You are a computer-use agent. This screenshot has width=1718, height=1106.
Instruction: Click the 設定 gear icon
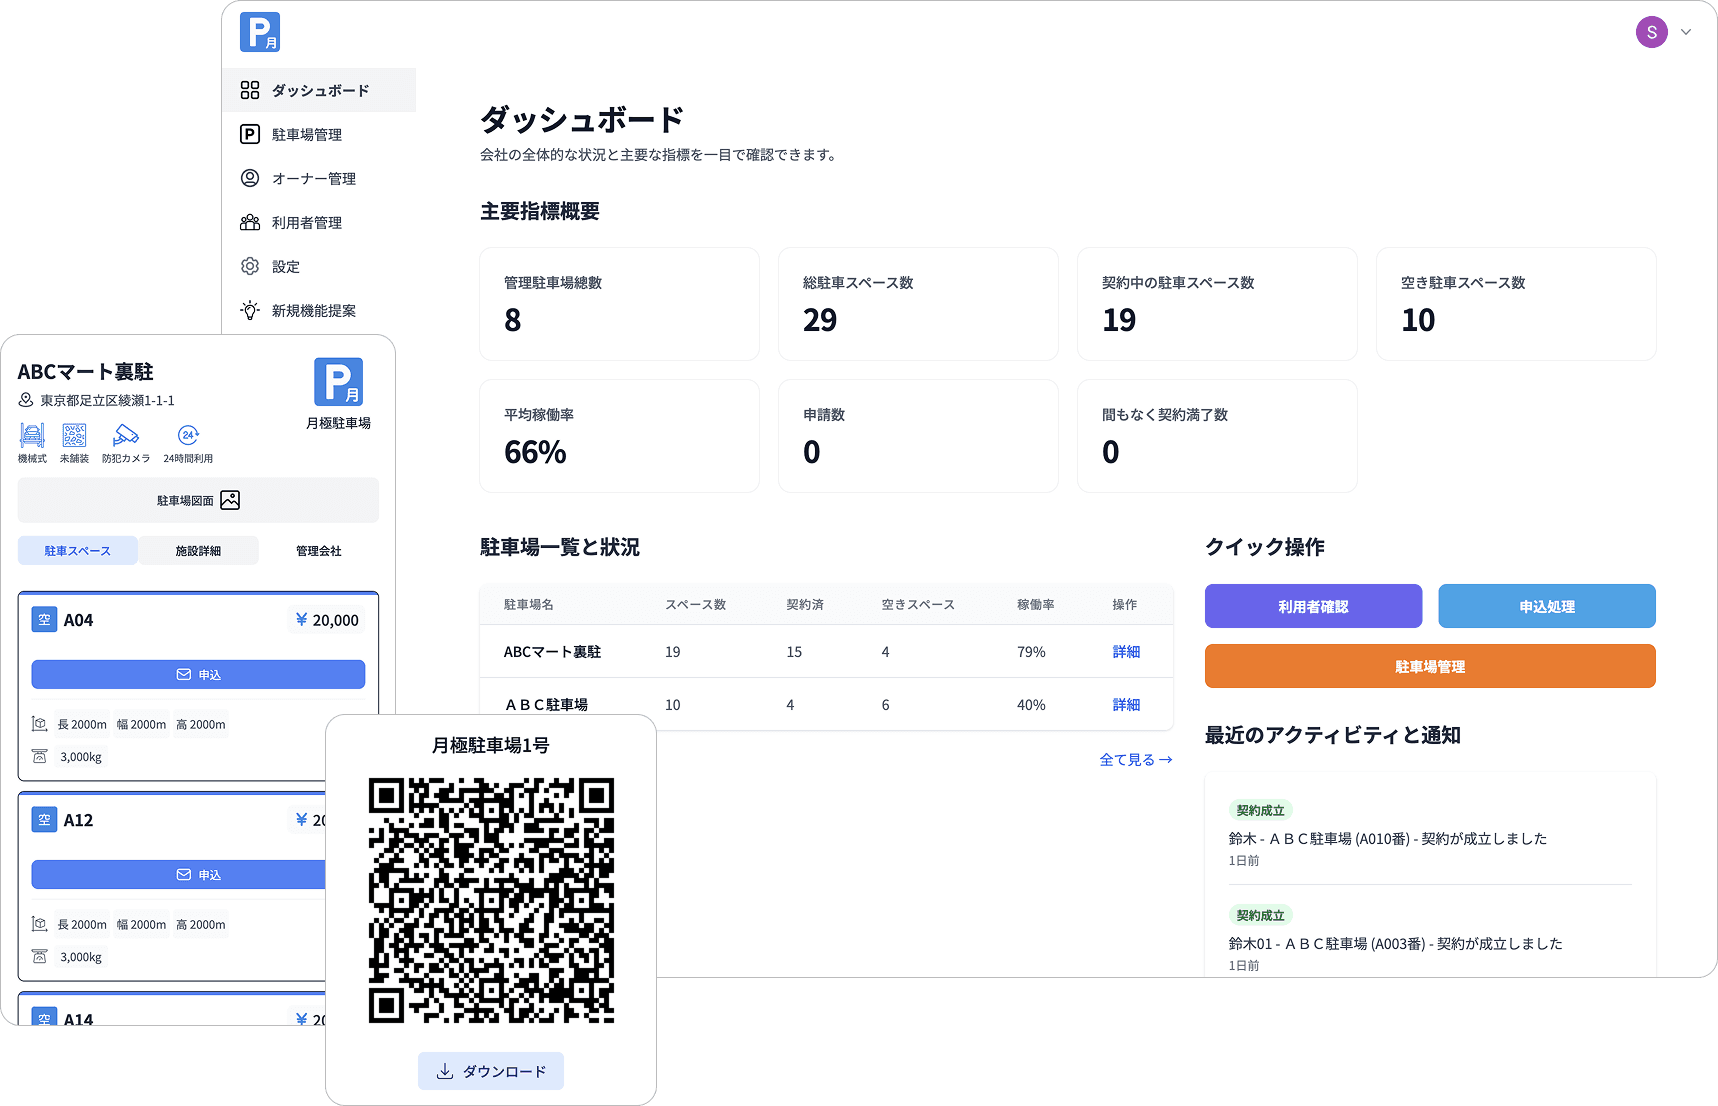250,266
